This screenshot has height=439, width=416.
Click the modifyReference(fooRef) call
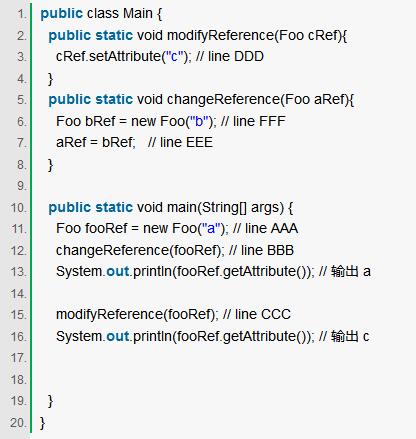pyautogui.click(x=137, y=314)
